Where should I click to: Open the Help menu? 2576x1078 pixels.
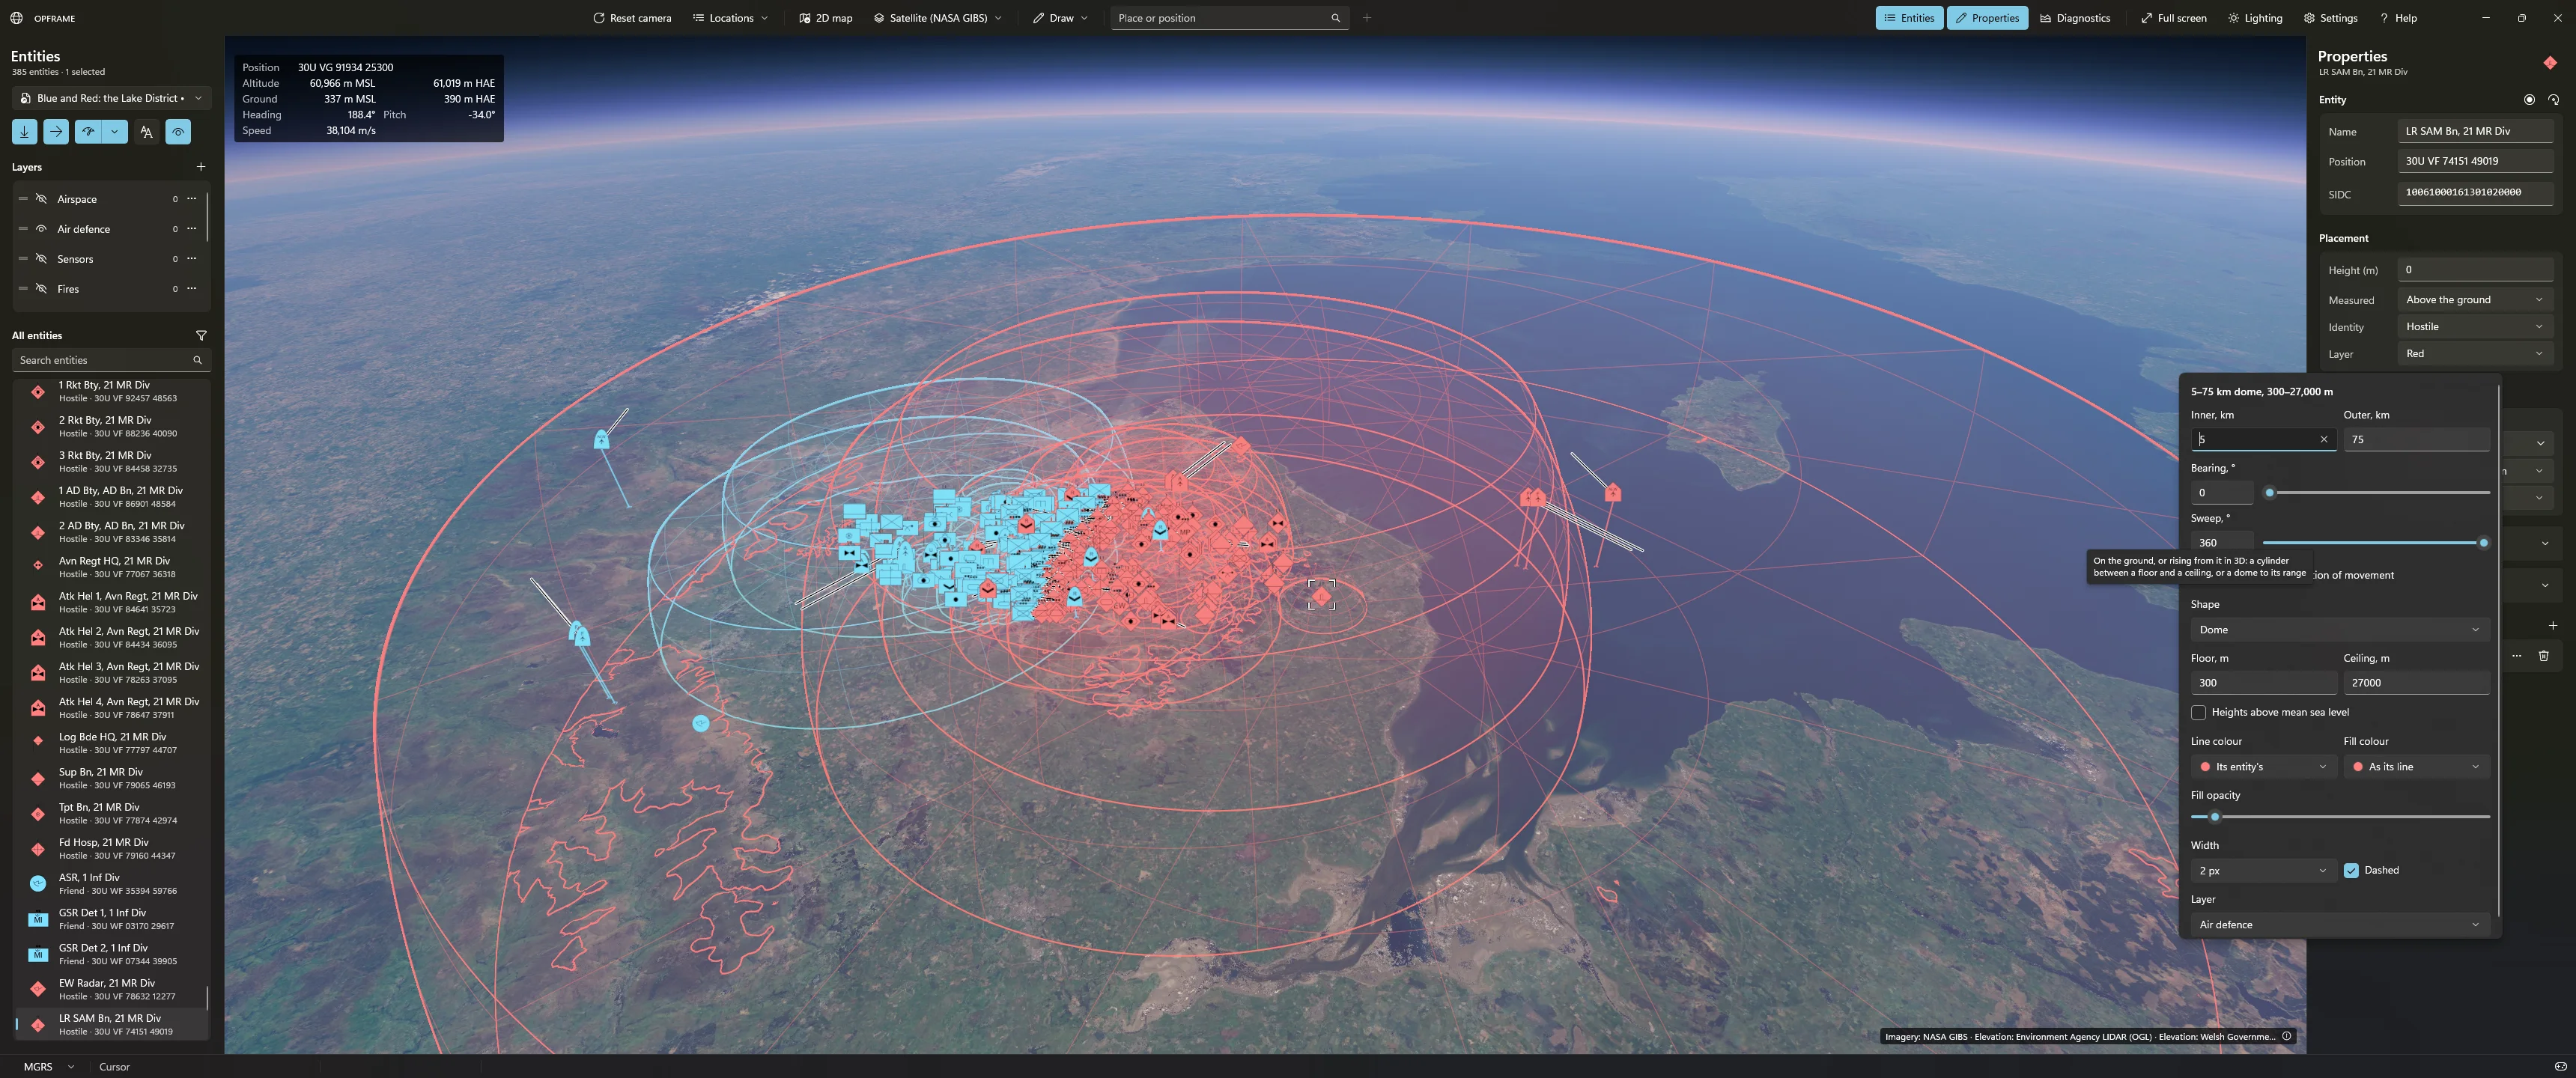click(x=2398, y=18)
